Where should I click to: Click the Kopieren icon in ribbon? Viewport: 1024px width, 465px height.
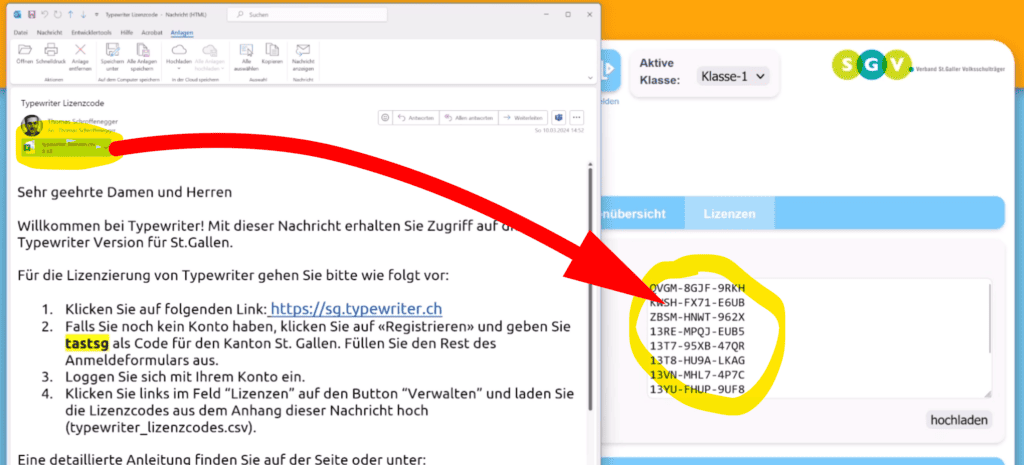click(272, 50)
